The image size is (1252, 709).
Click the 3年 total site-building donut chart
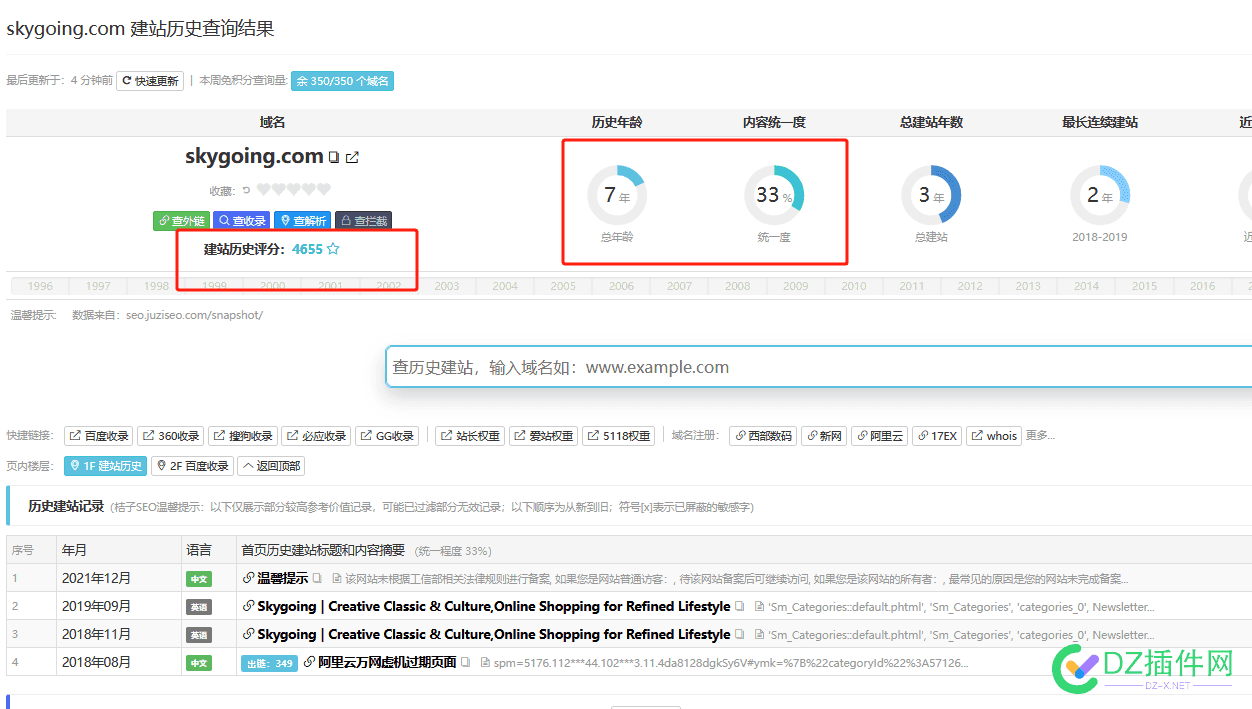(x=931, y=195)
